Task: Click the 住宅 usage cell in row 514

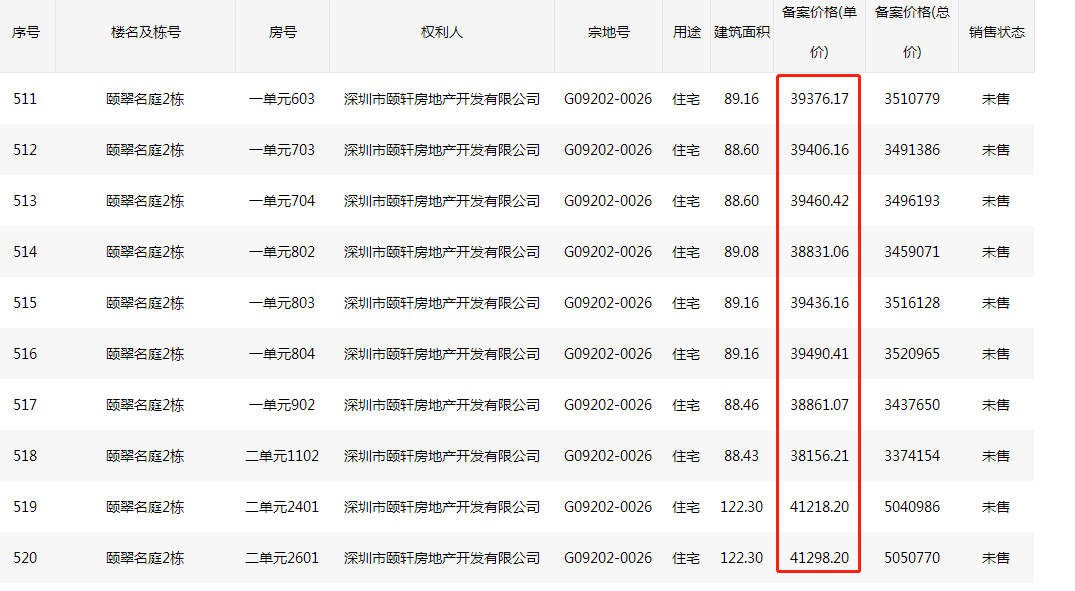Action: click(x=686, y=252)
